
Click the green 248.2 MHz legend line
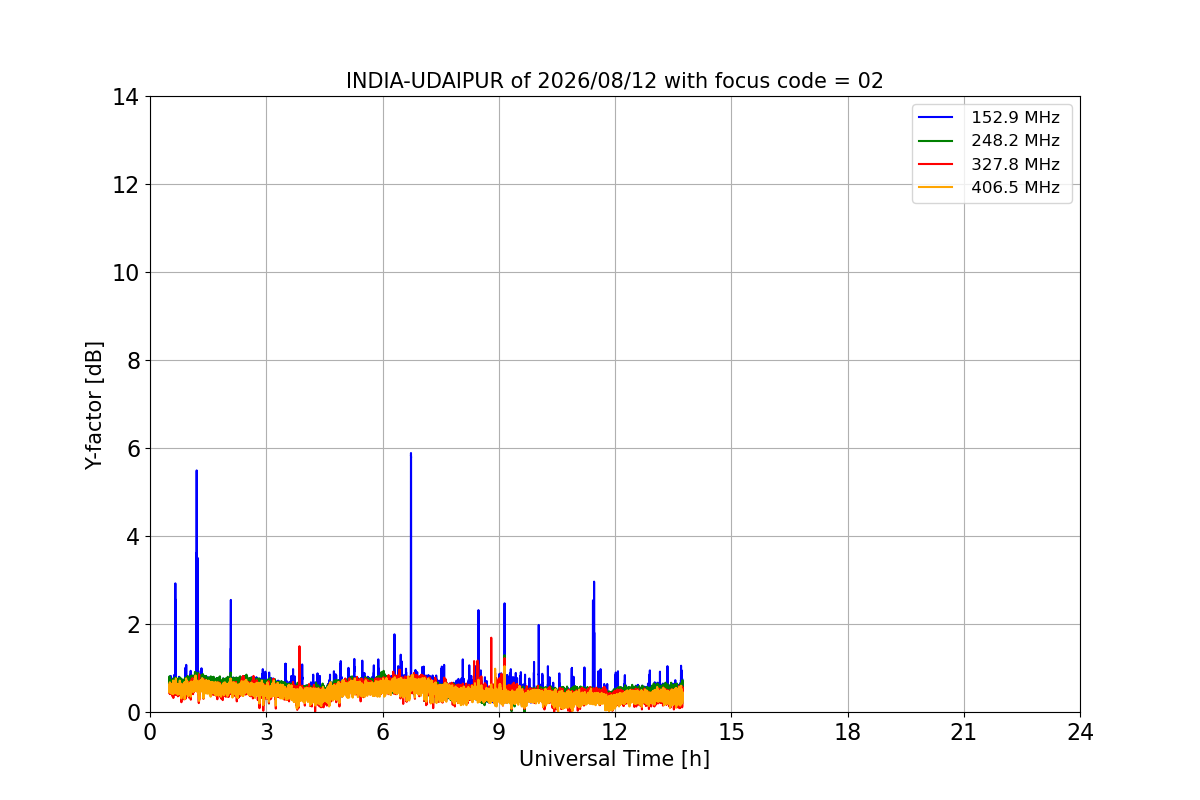(938, 141)
